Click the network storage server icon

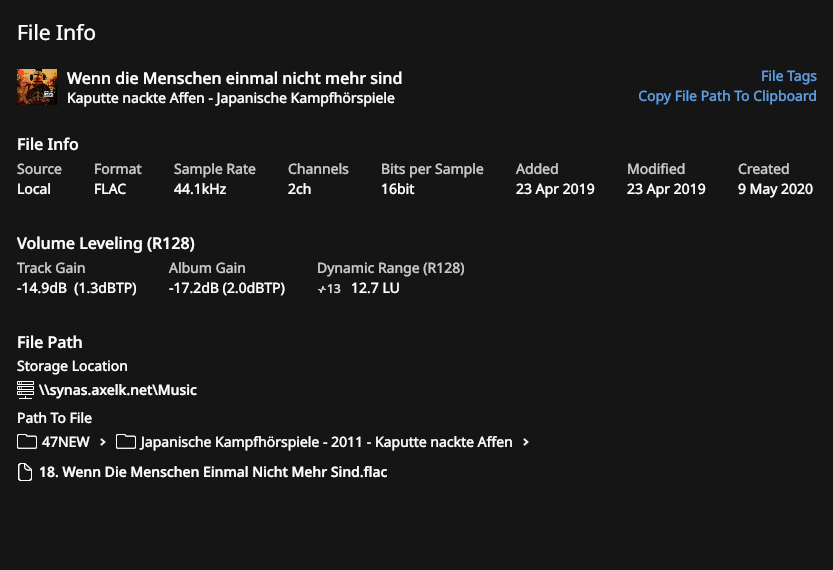coord(25,390)
